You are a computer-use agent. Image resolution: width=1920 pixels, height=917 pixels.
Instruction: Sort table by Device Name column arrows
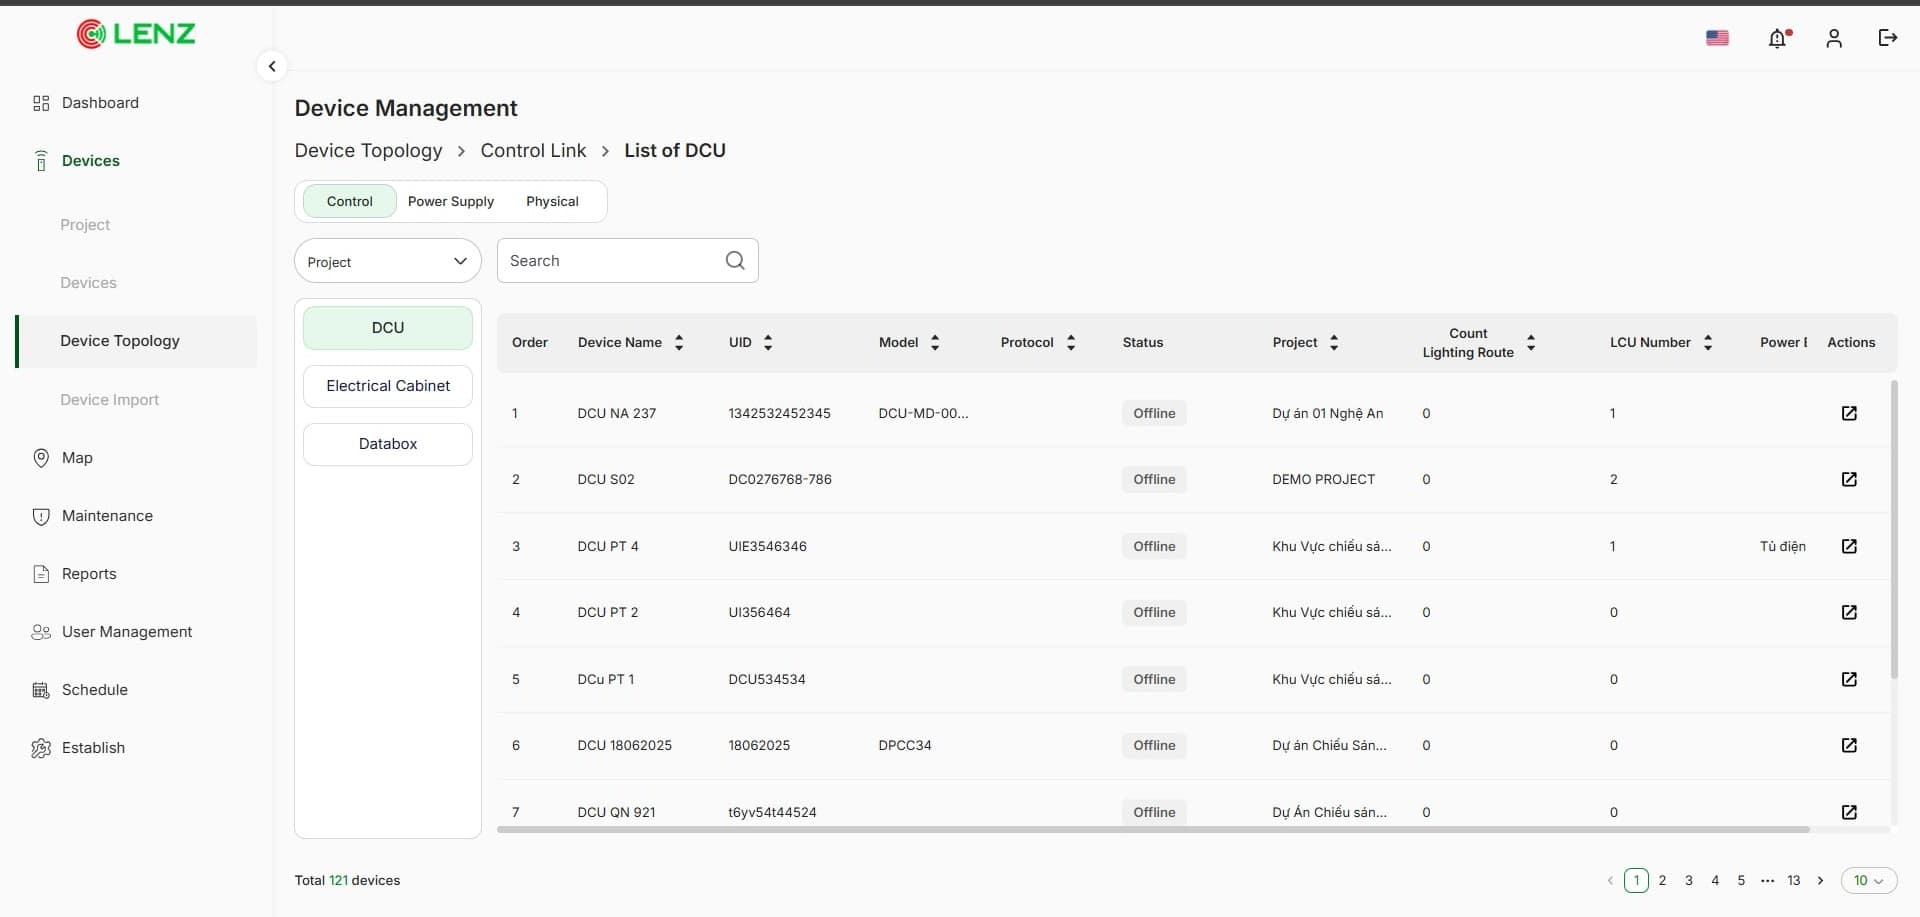point(679,342)
